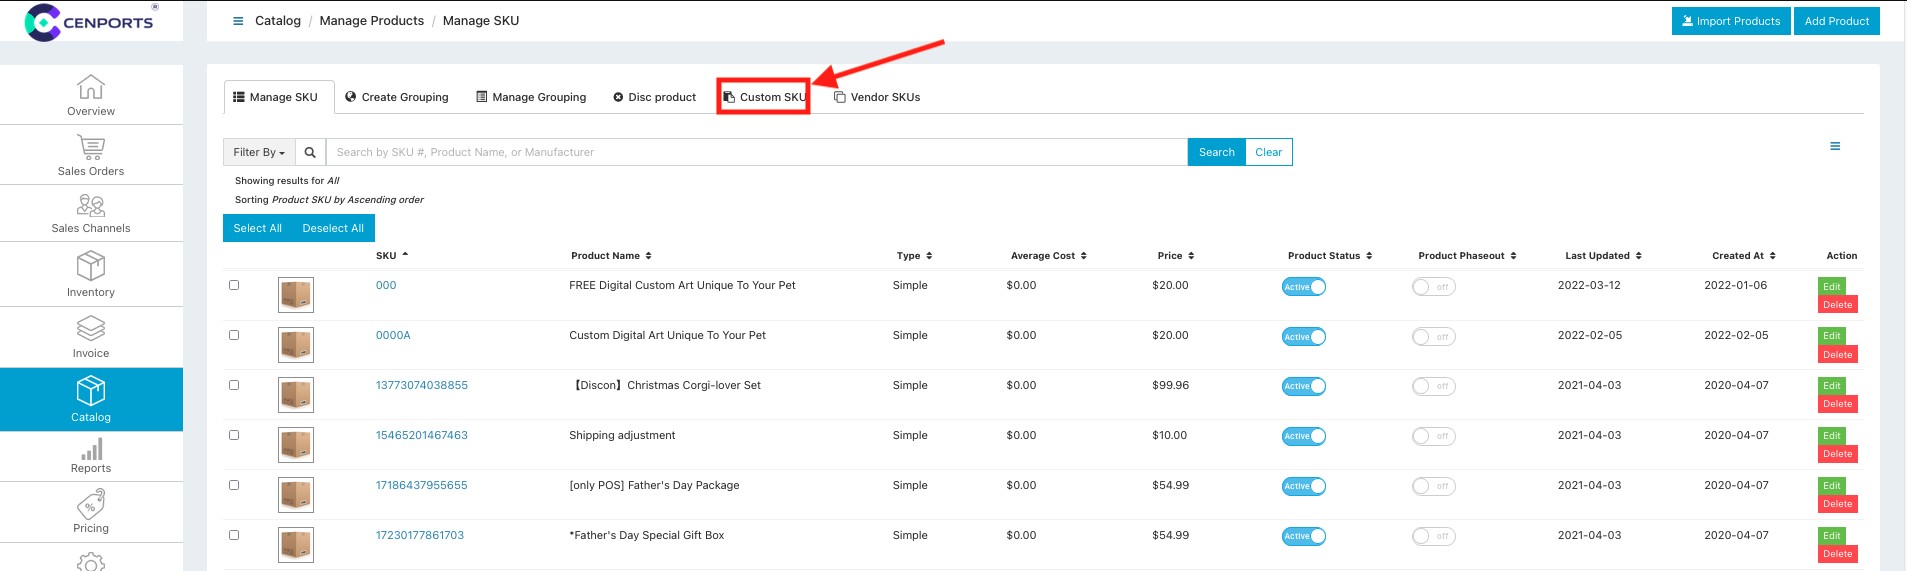
Task: Switch to the Custom SKU tab
Action: (x=764, y=97)
